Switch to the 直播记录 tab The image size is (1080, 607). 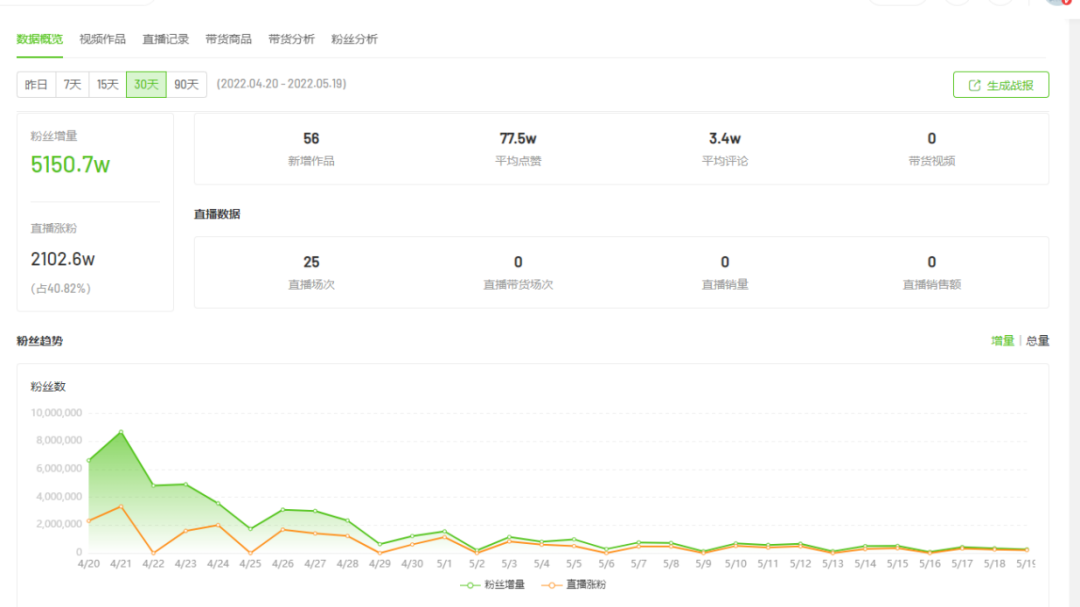click(165, 39)
